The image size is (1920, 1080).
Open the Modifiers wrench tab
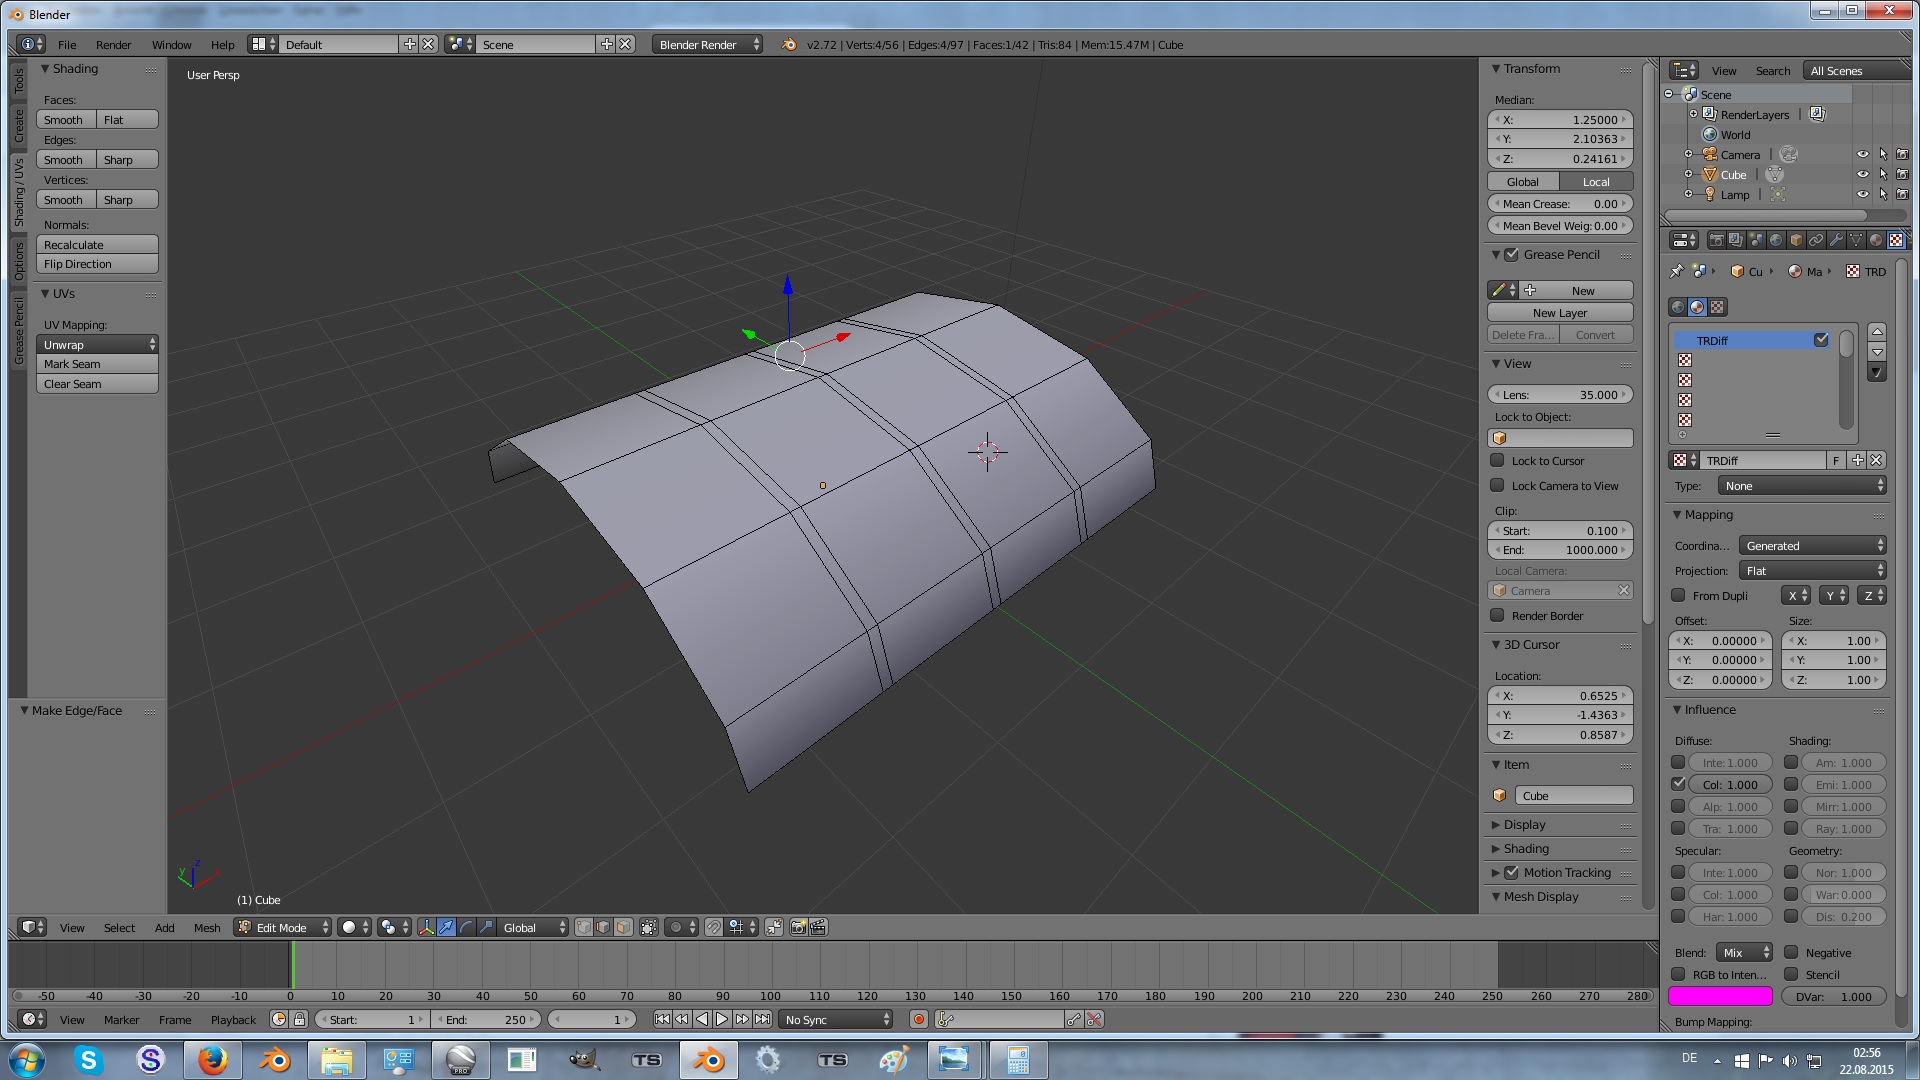[1836, 240]
